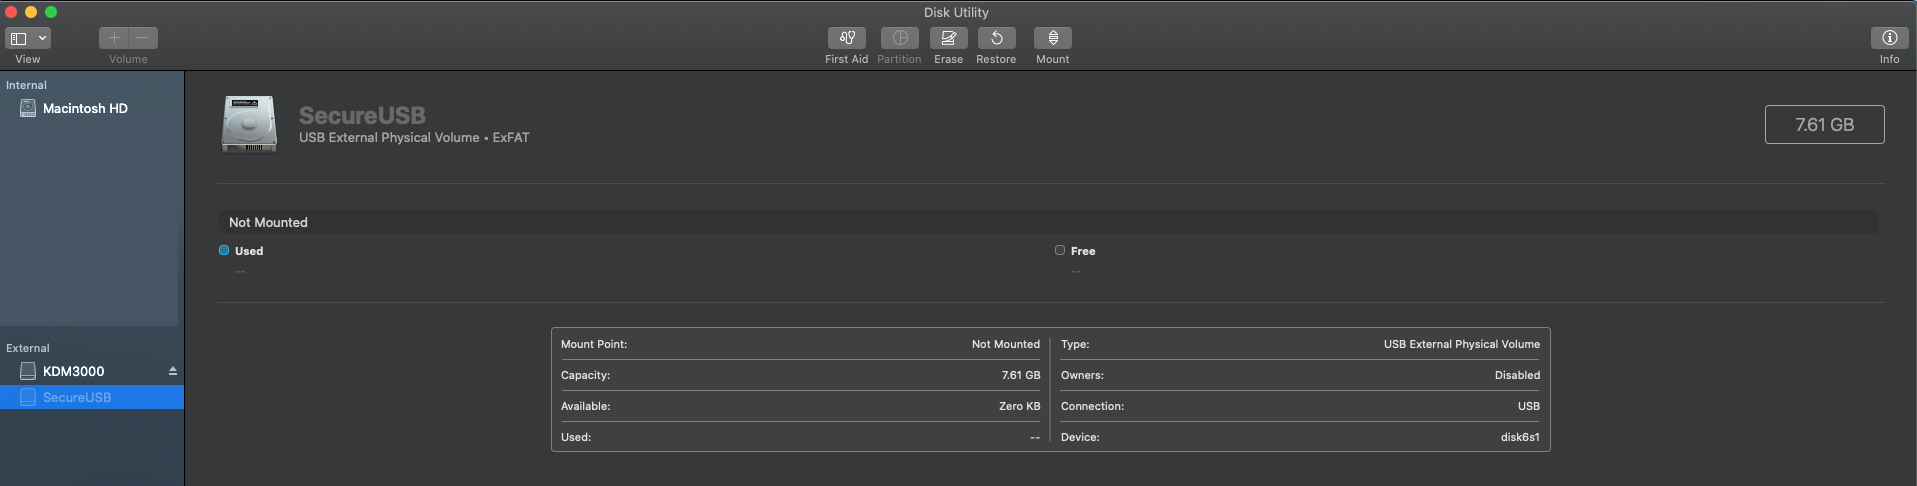Click the Free legend indicator
The height and width of the screenshot is (486, 1917).
point(1060,251)
